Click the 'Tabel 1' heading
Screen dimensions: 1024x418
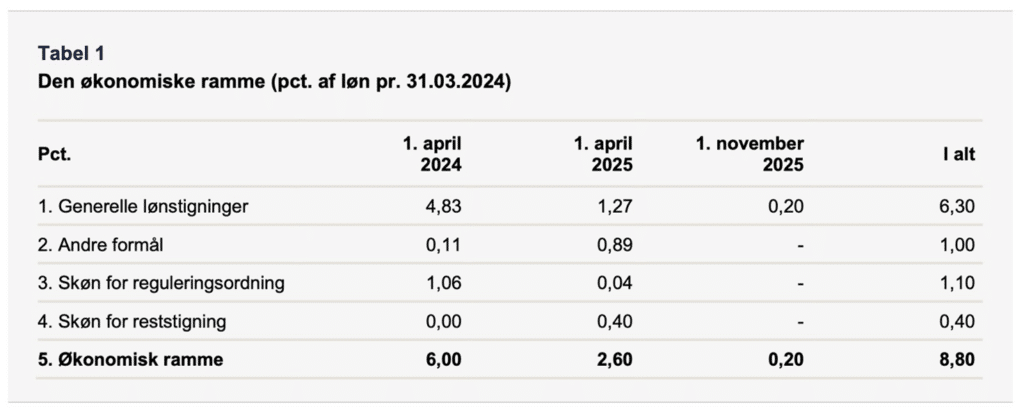pyautogui.click(x=71, y=54)
